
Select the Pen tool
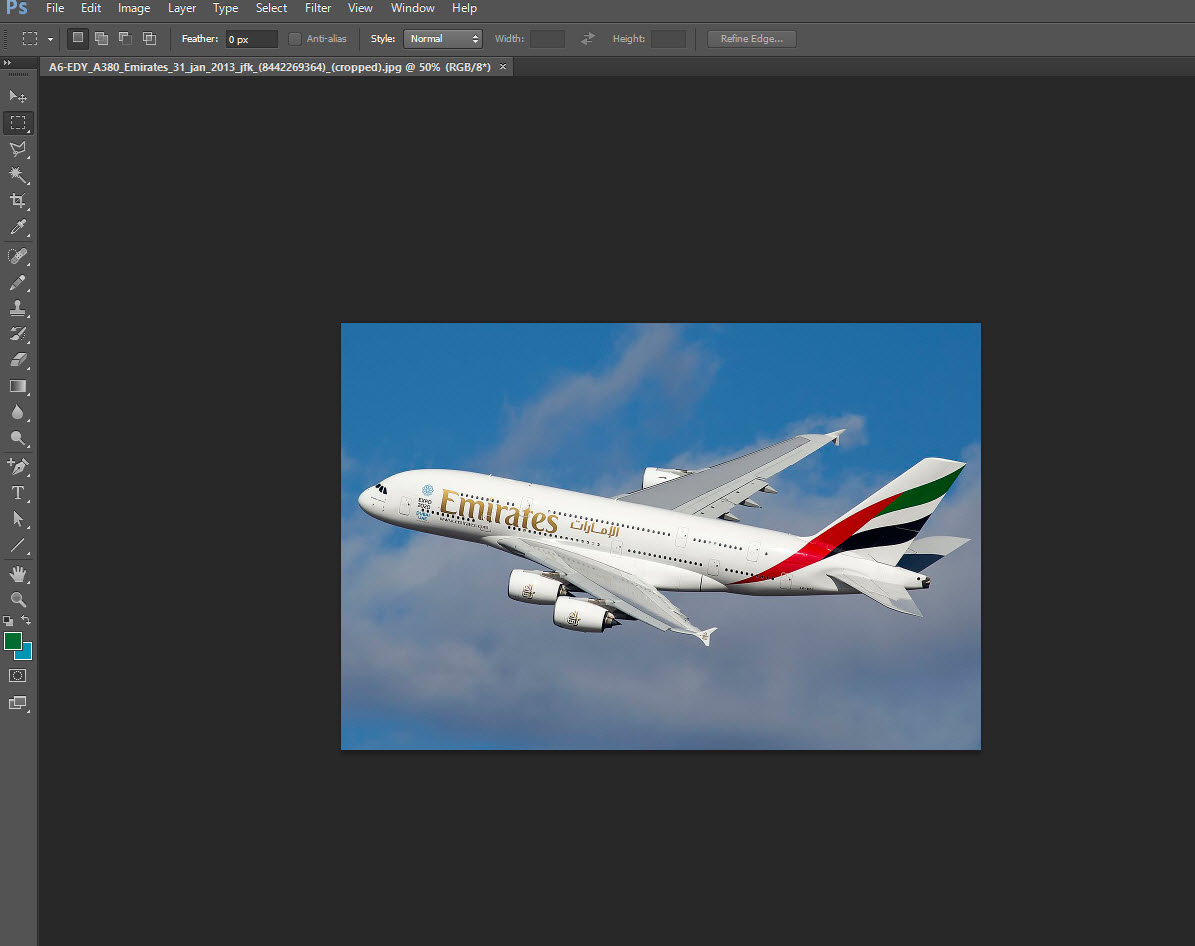click(x=18, y=467)
